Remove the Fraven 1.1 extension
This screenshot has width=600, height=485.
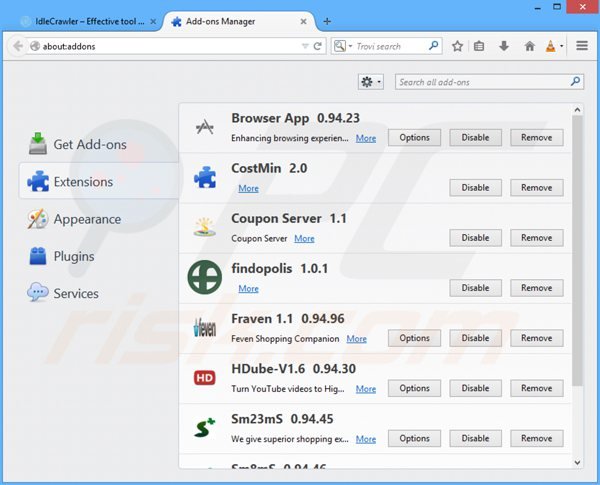point(536,338)
